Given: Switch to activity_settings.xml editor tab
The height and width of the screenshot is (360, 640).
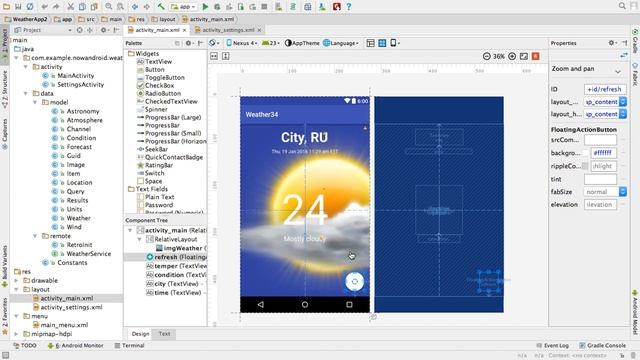Looking at the screenshot, I should (x=228, y=30).
